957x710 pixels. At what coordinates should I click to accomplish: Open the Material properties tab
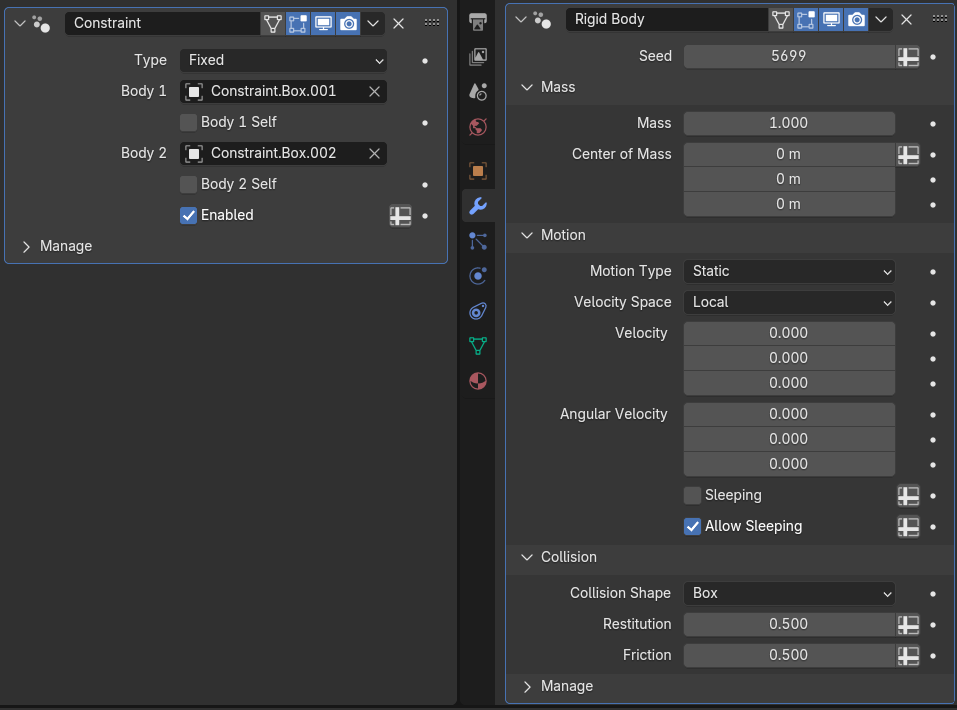pyautogui.click(x=478, y=381)
